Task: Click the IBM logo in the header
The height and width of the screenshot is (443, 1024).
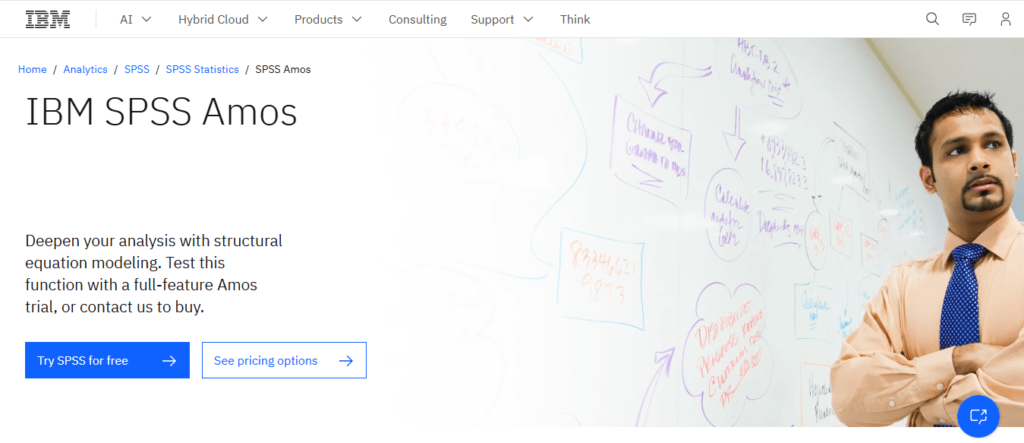Action: click(x=48, y=19)
